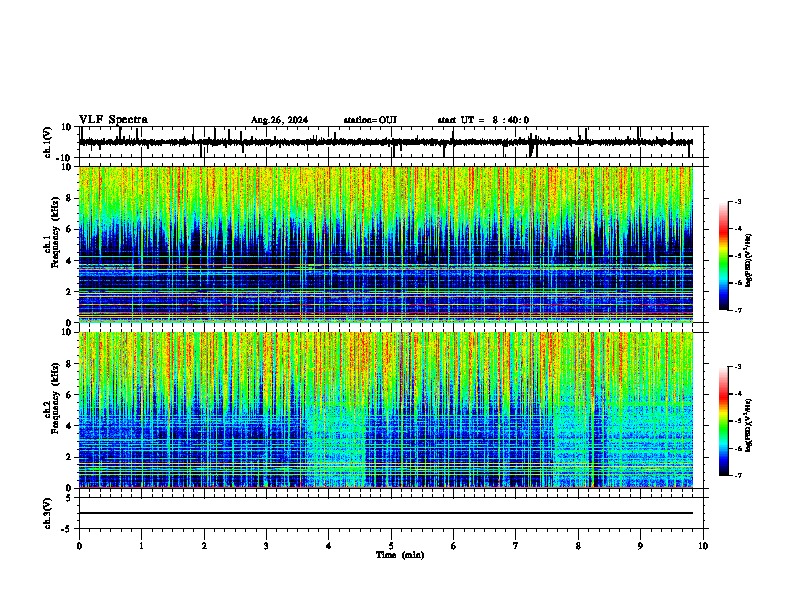Click time axis tick label "7"
Screen dimensions: 792x612
(x=516, y=546)
